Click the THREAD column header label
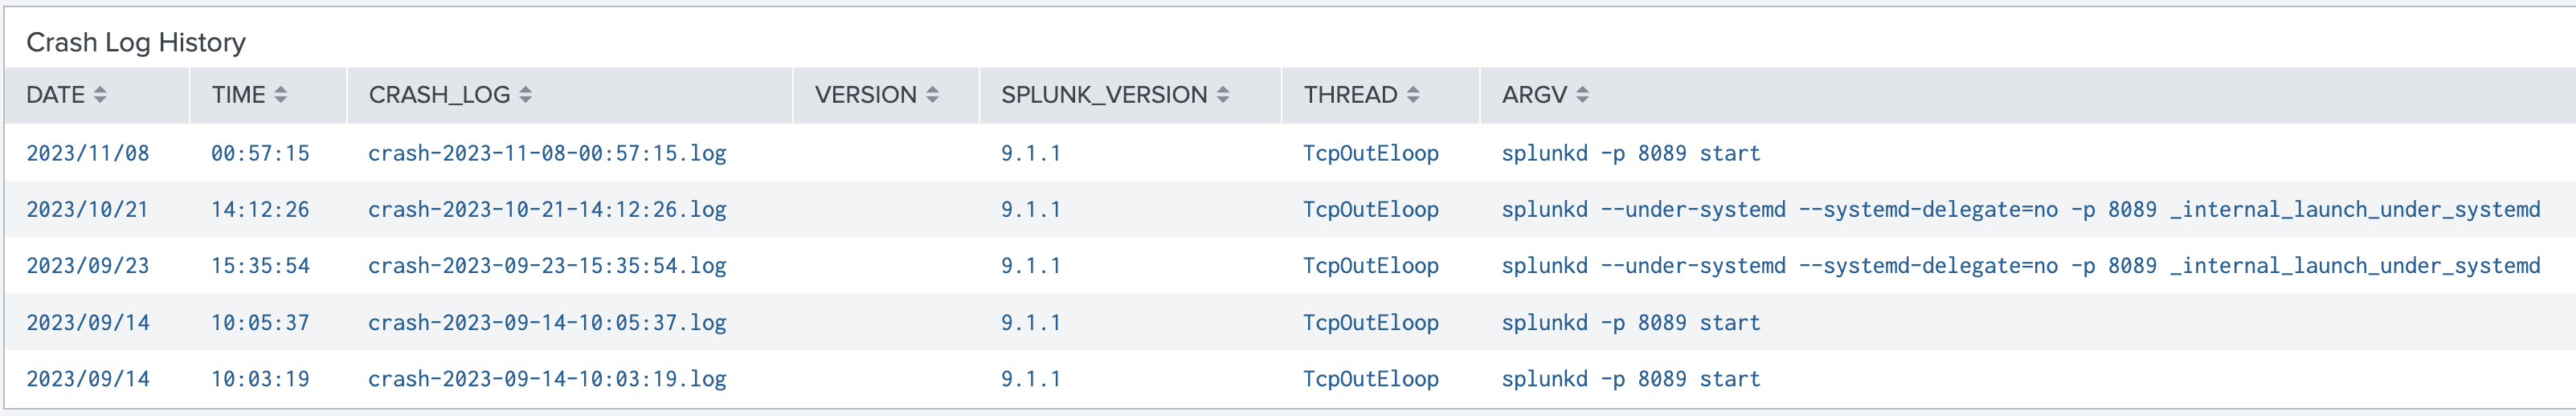Viewport: 2576px width, 416px height. coord(1350,95)
